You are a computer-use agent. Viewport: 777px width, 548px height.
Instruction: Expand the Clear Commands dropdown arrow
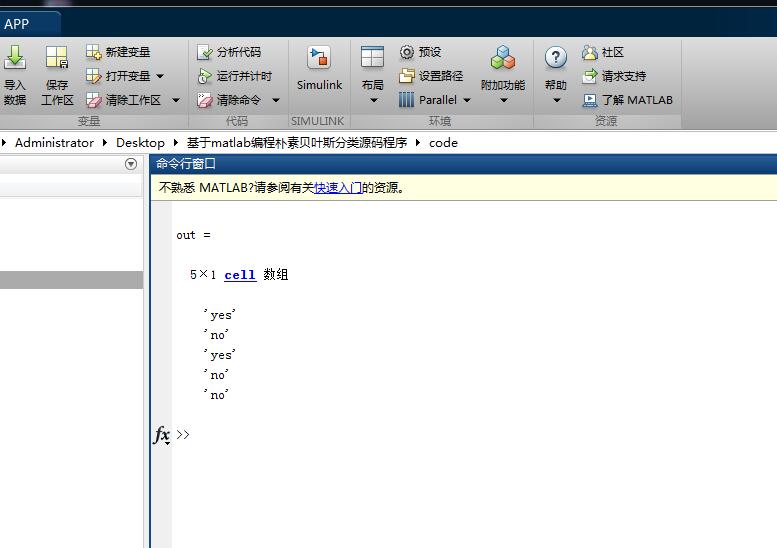pyautogui.click(x=276, y=100)
